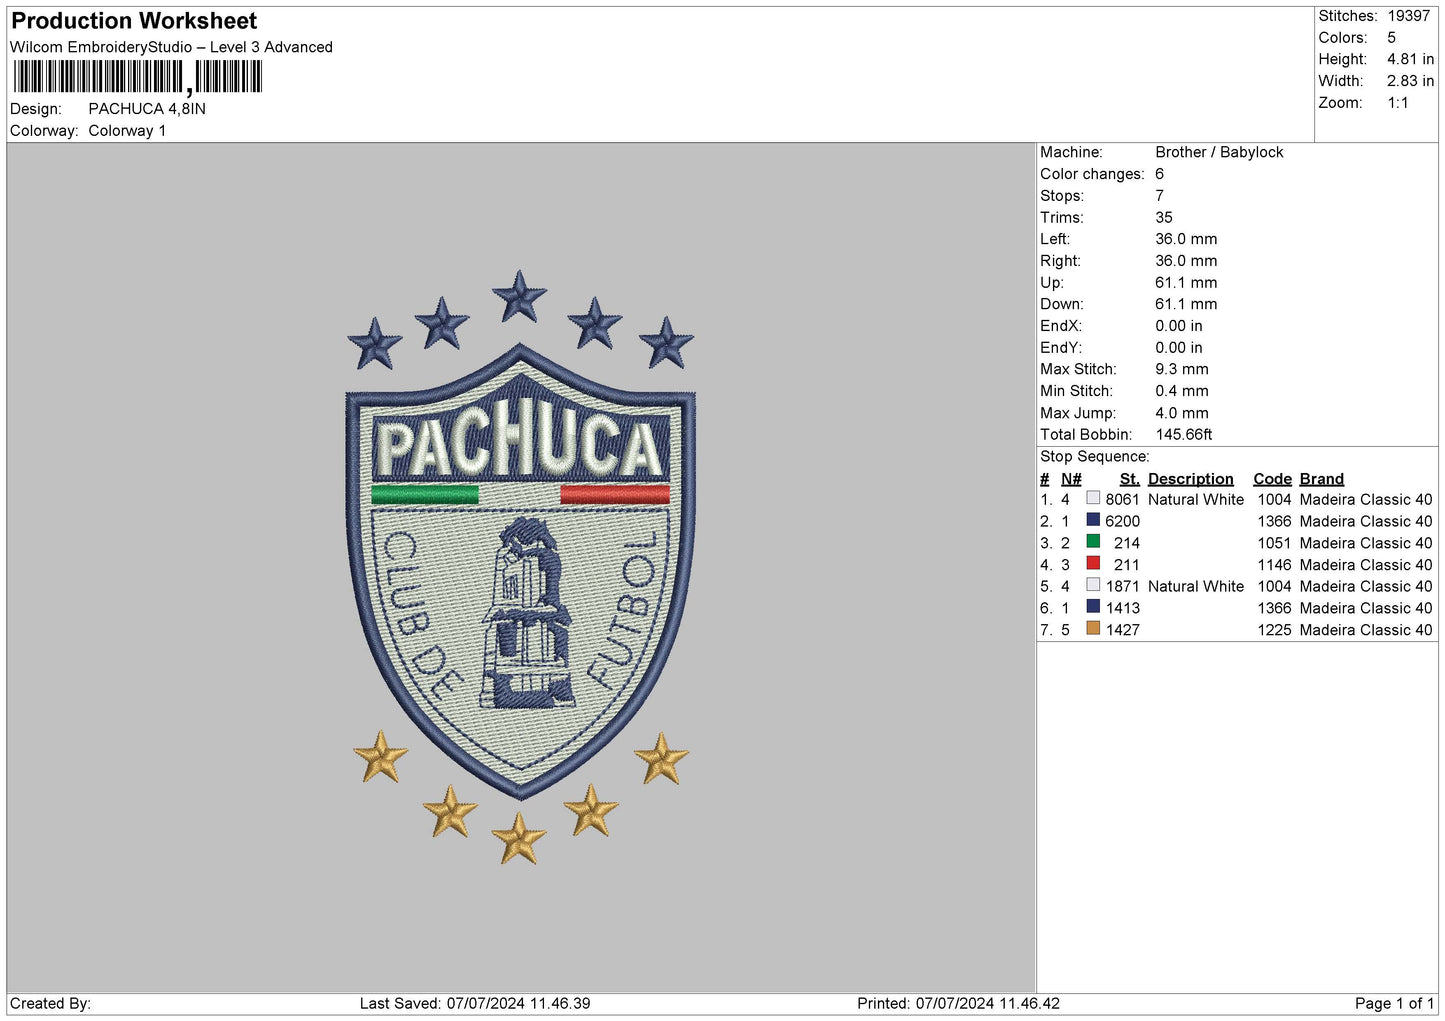Click the navy swatch in stop 6

point(1093,607)
